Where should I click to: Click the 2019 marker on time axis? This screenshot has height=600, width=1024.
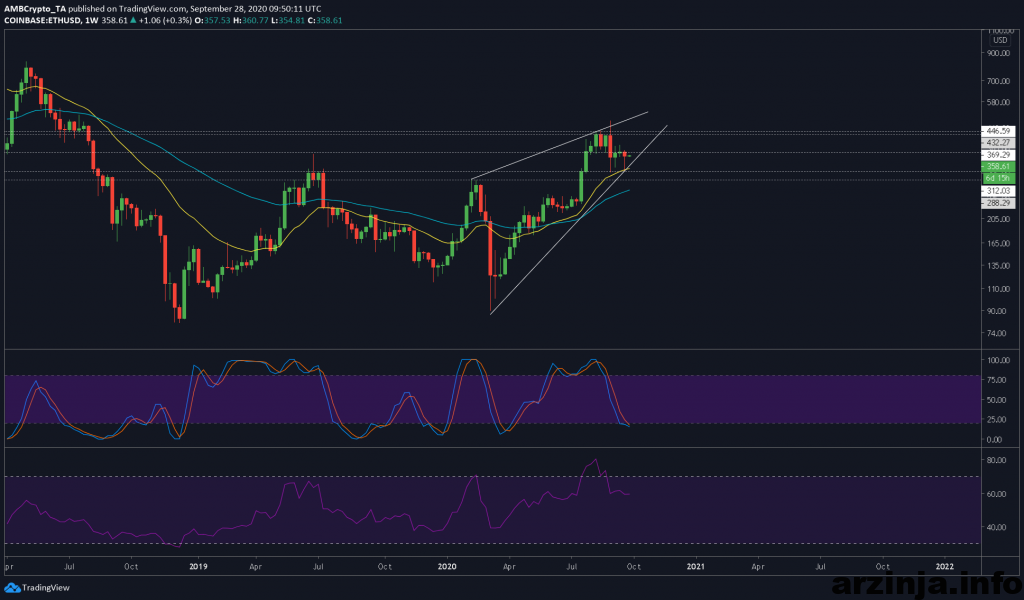tap(198, 565)
